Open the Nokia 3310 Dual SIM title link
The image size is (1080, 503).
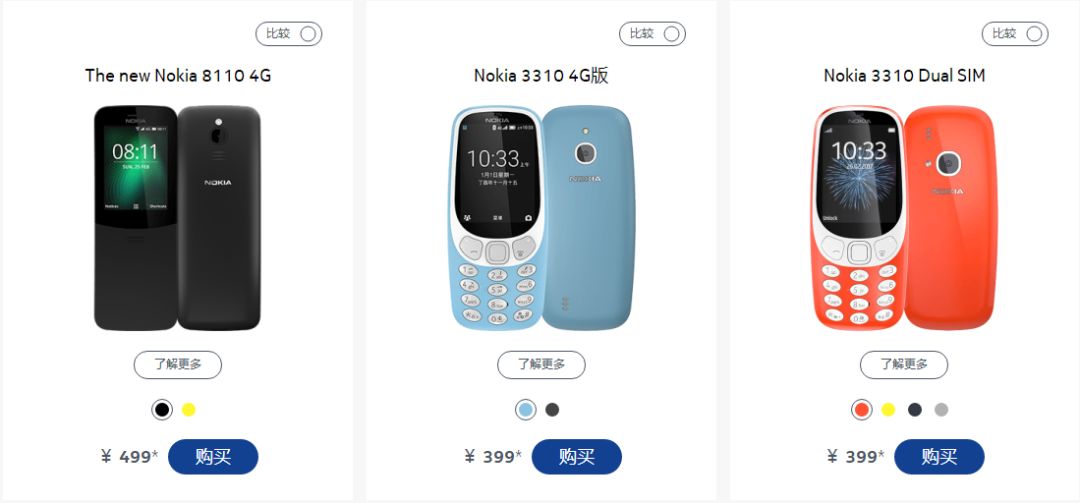[904, 75]
